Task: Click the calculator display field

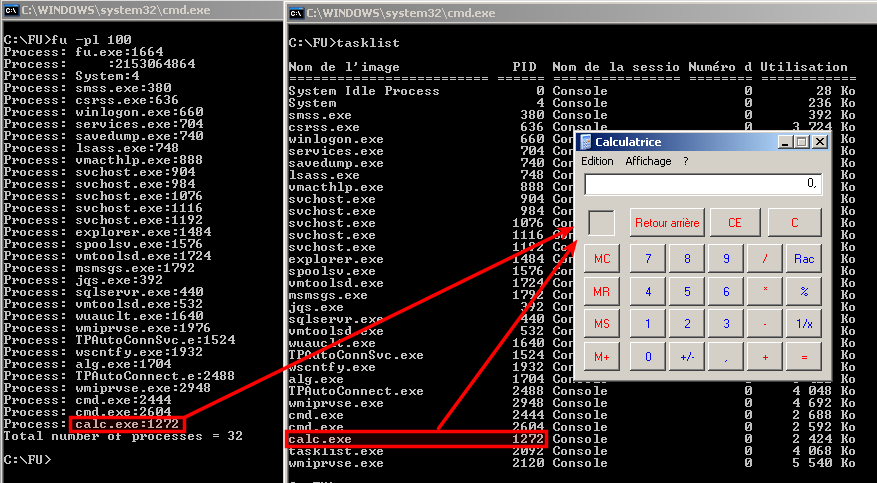Action: 702,184
